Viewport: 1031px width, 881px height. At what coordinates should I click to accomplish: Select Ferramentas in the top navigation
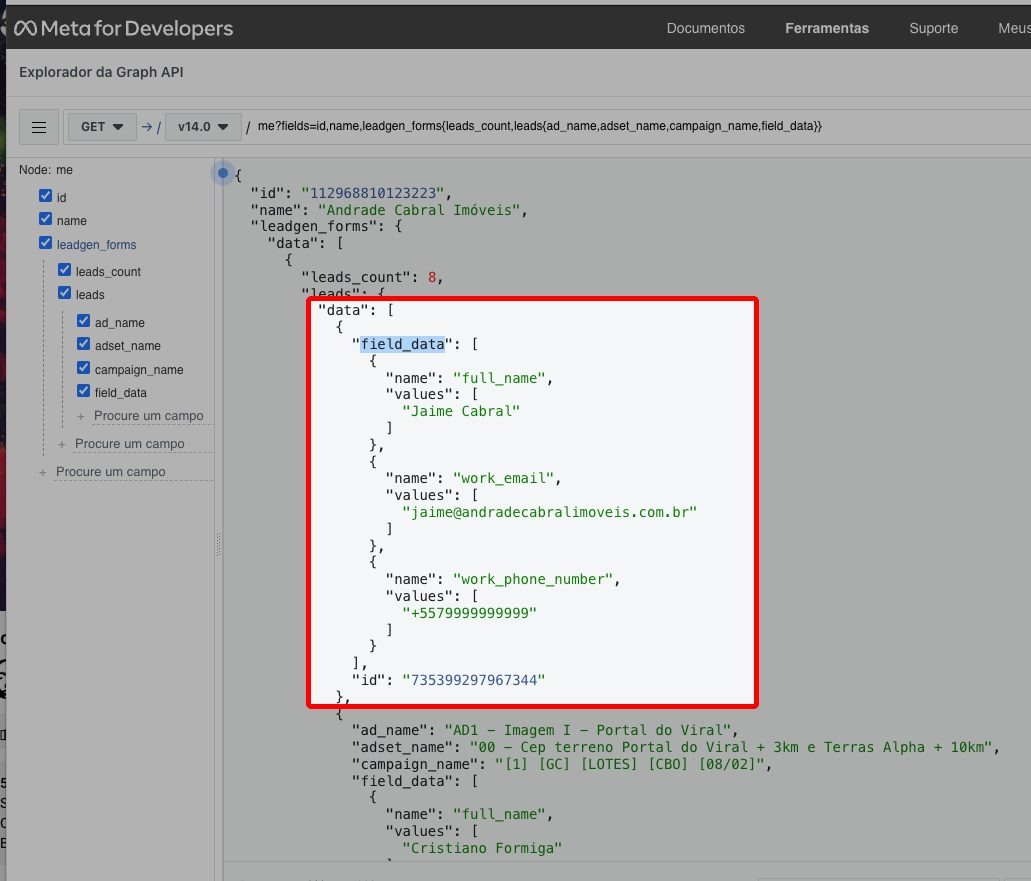[826, 28]
